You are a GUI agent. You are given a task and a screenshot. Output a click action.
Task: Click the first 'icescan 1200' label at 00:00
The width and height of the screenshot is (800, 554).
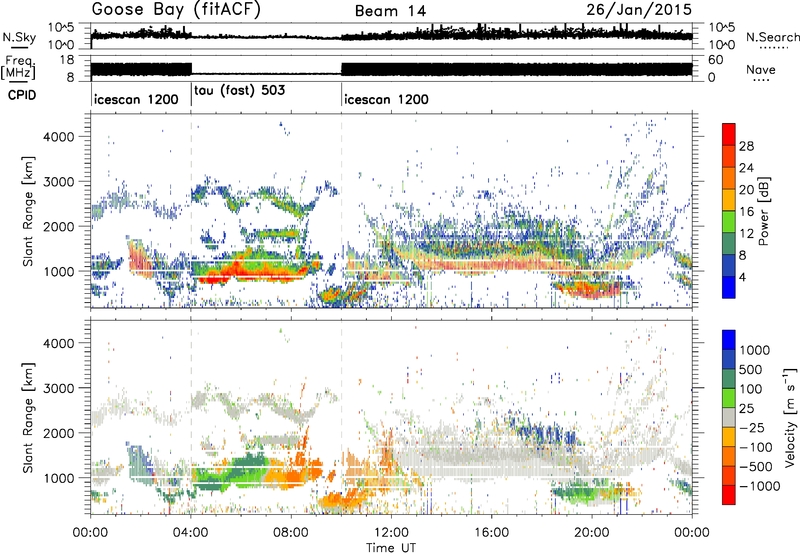coord(136,99)
